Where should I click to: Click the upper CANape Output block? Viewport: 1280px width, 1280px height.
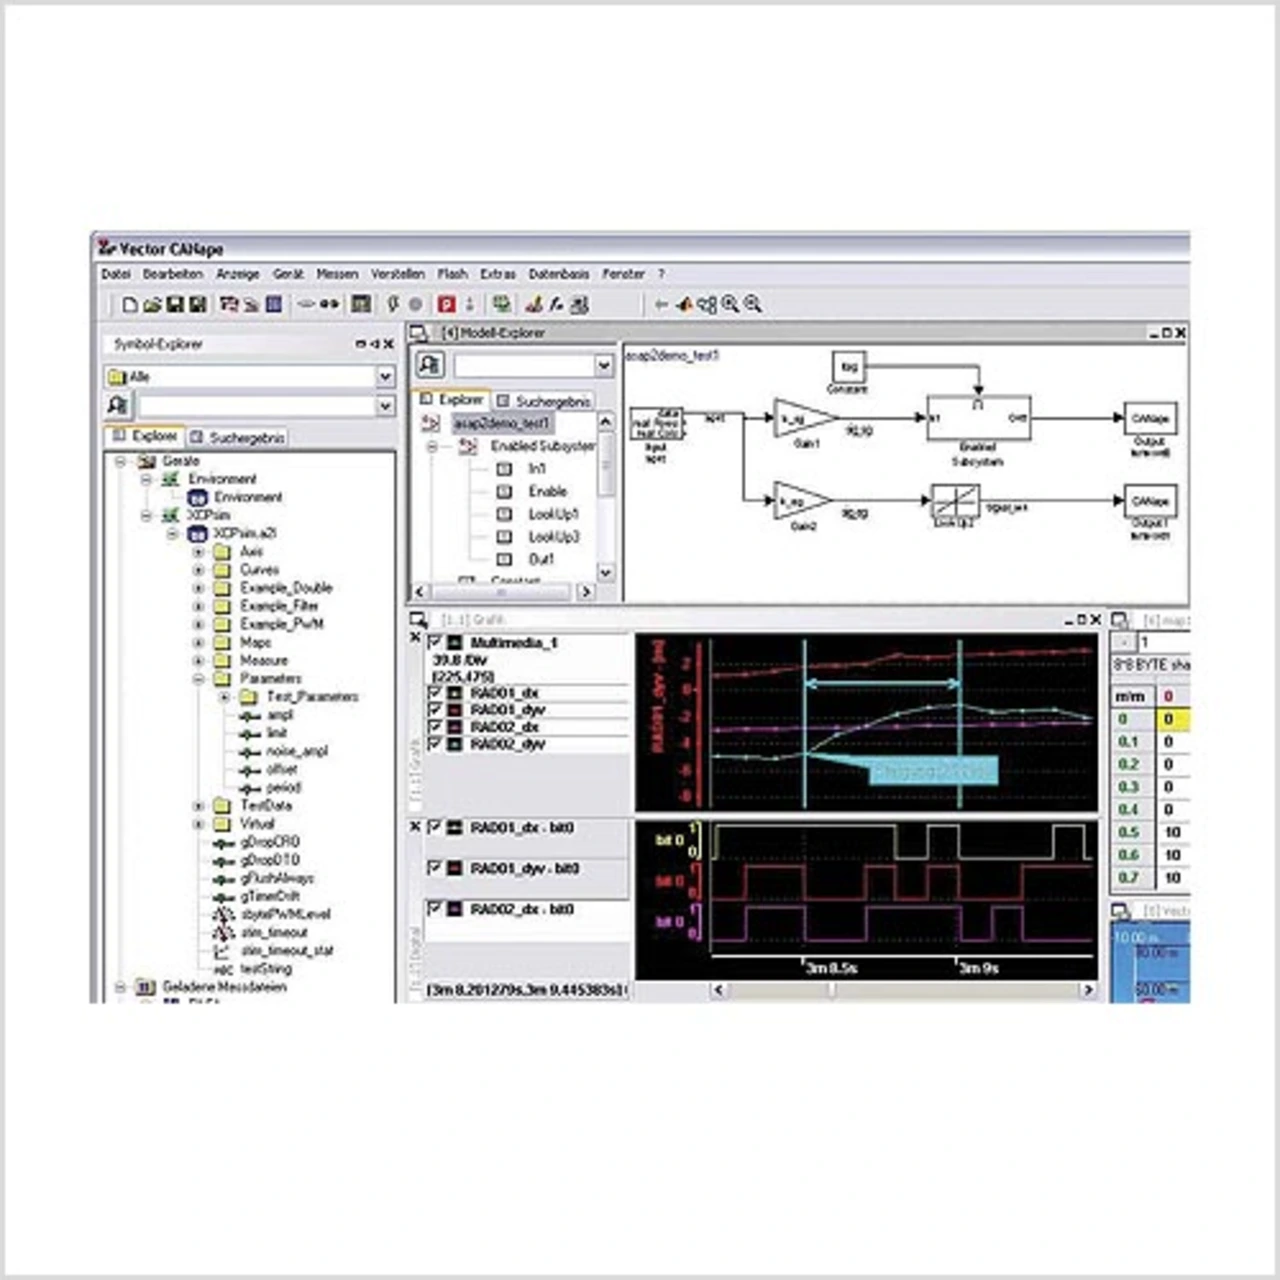point(1150,418)
